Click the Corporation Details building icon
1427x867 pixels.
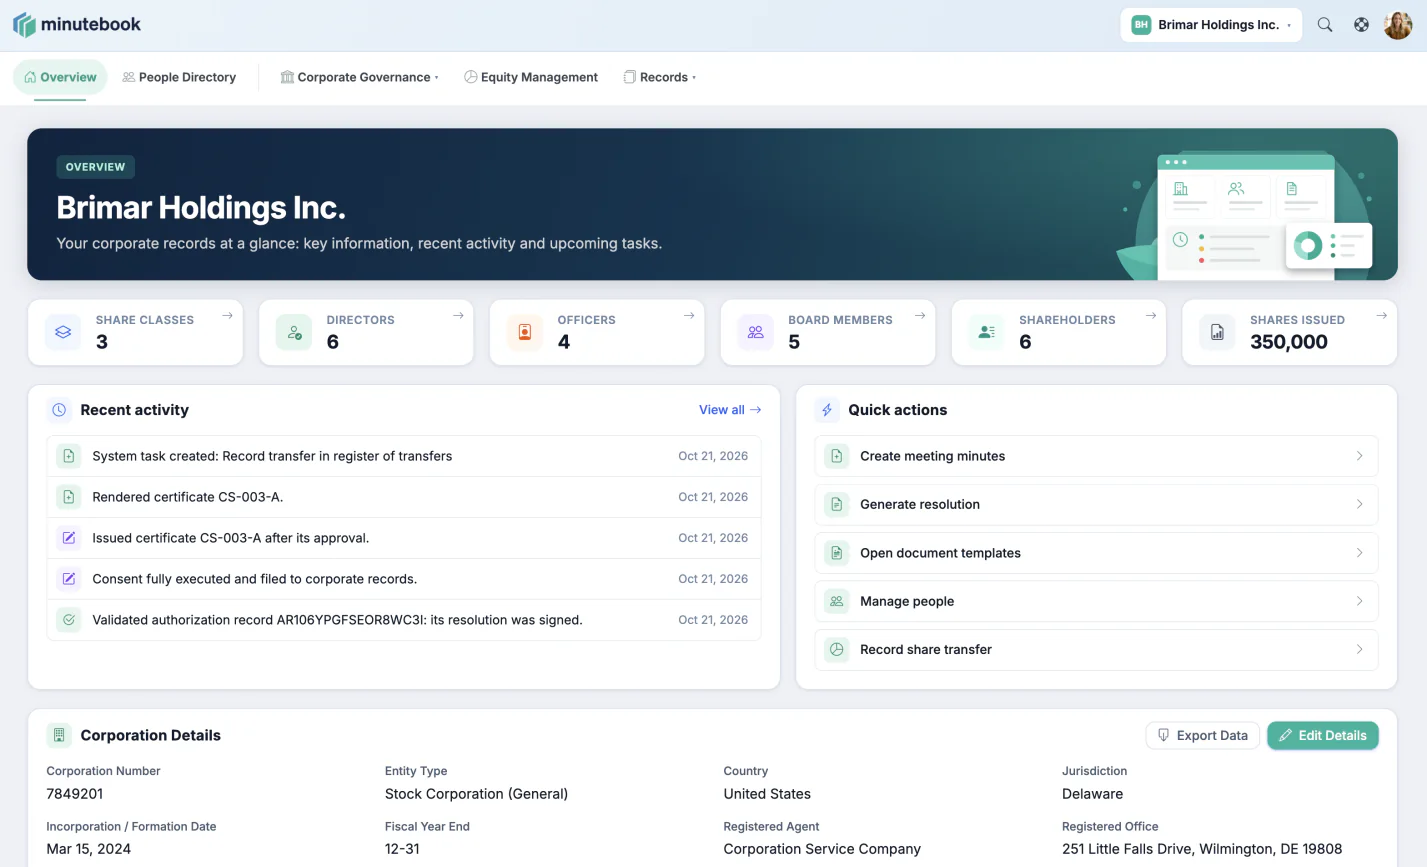click(59, 735)
